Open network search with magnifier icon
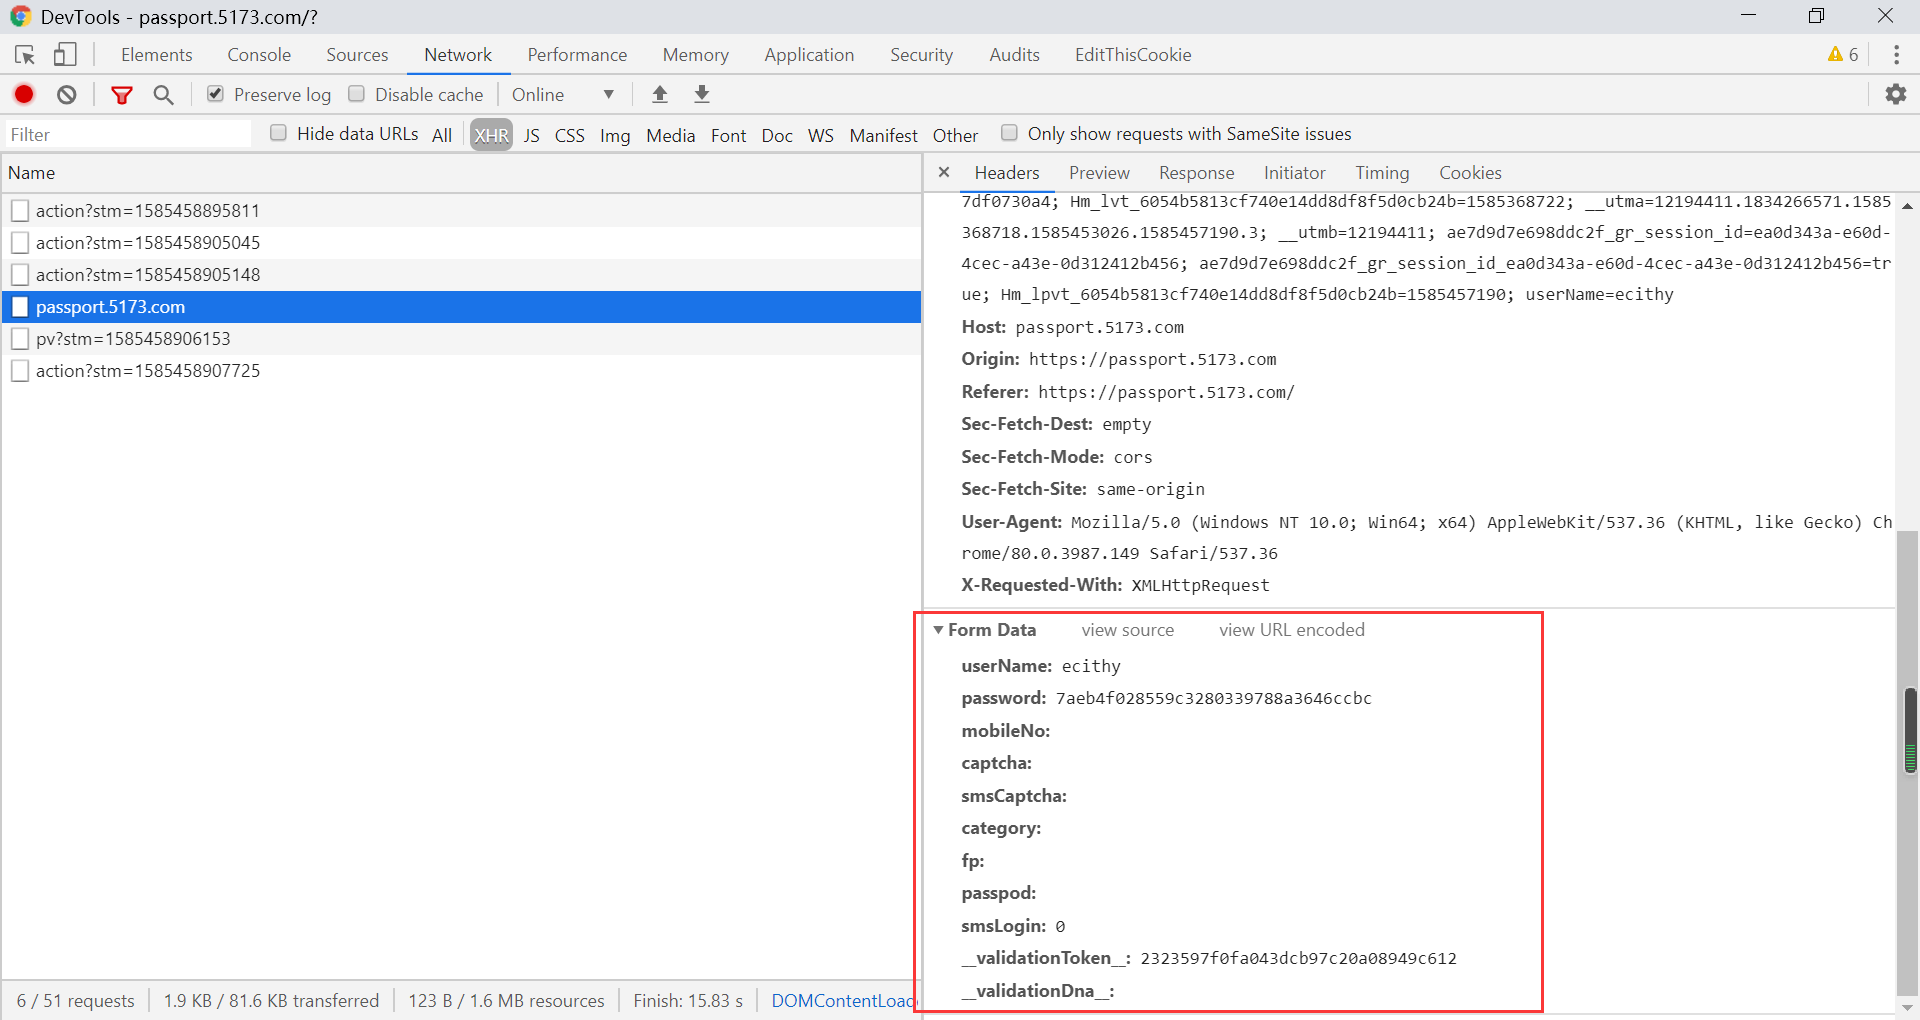The image size is (1920, 1020). pos(163,94)
